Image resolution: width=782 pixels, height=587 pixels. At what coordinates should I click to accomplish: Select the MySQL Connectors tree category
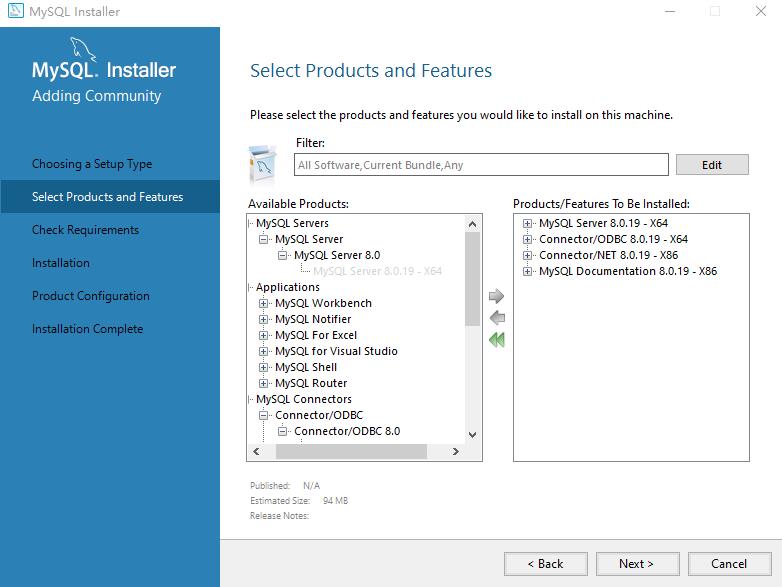(x=304, y=399)
